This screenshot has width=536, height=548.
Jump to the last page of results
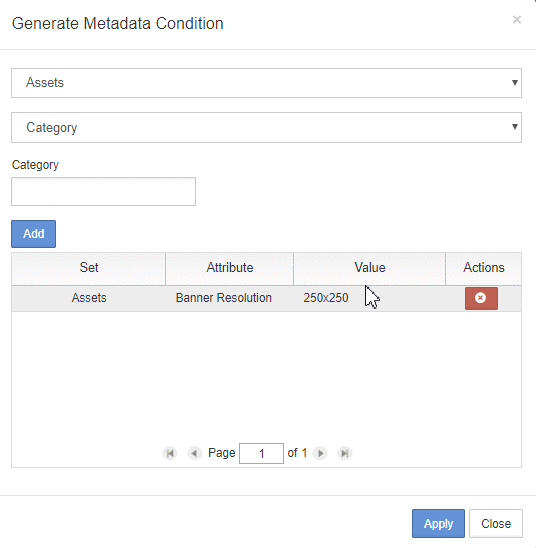coord(345,453)
